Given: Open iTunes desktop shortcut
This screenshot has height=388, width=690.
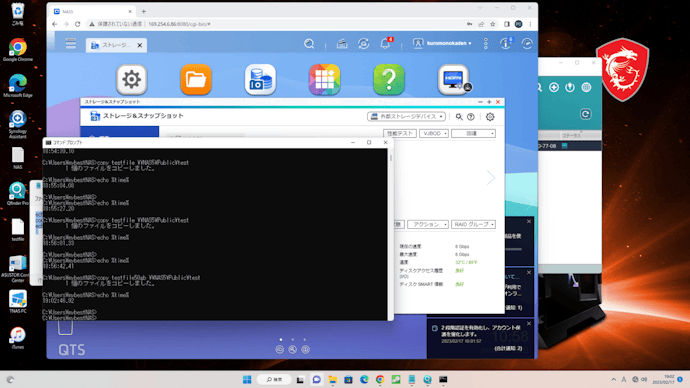Looking at the screenshot, I should point(18,338).
